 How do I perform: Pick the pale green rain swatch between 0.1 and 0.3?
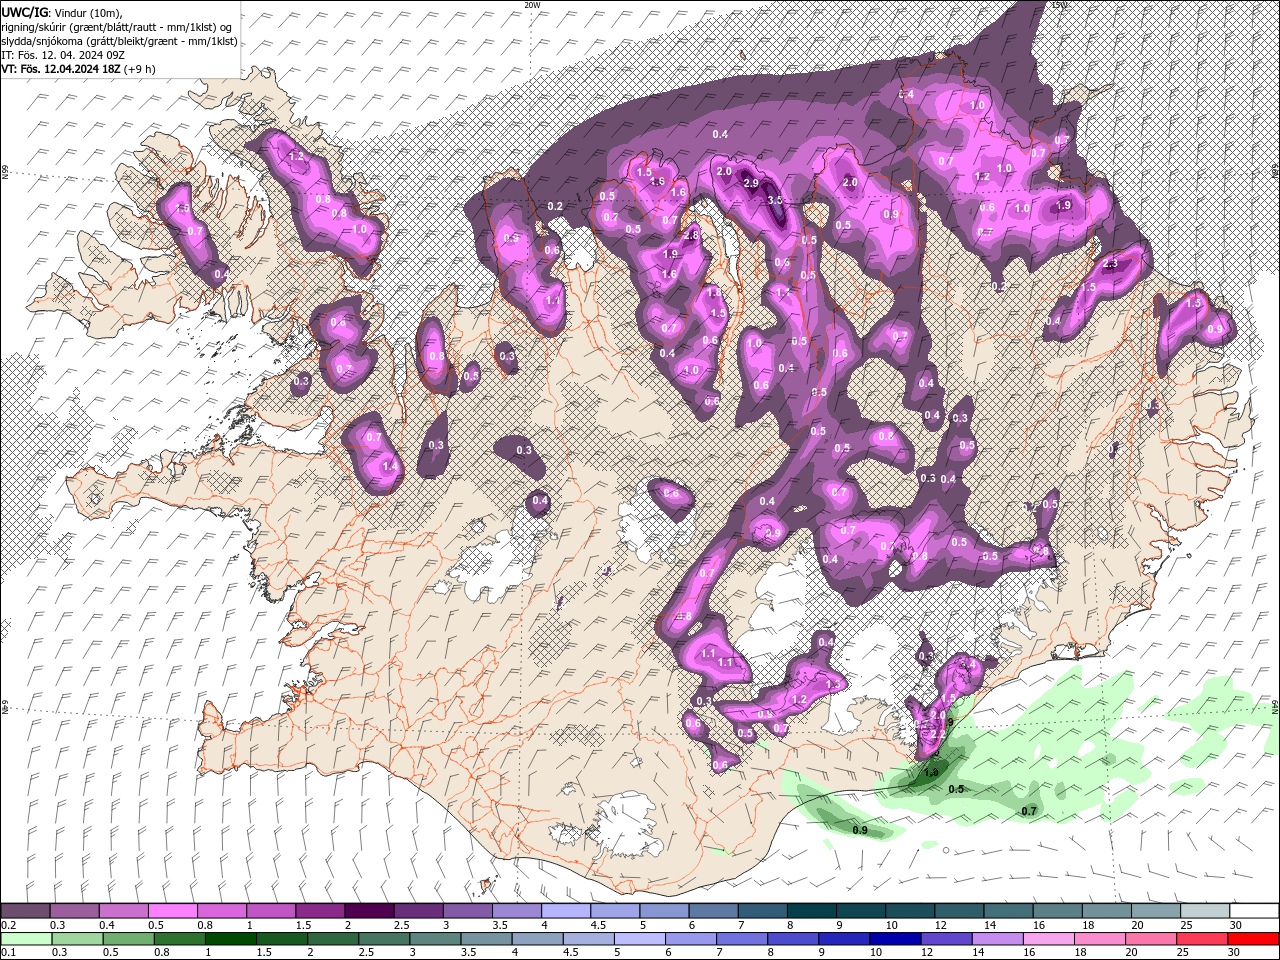26,939
